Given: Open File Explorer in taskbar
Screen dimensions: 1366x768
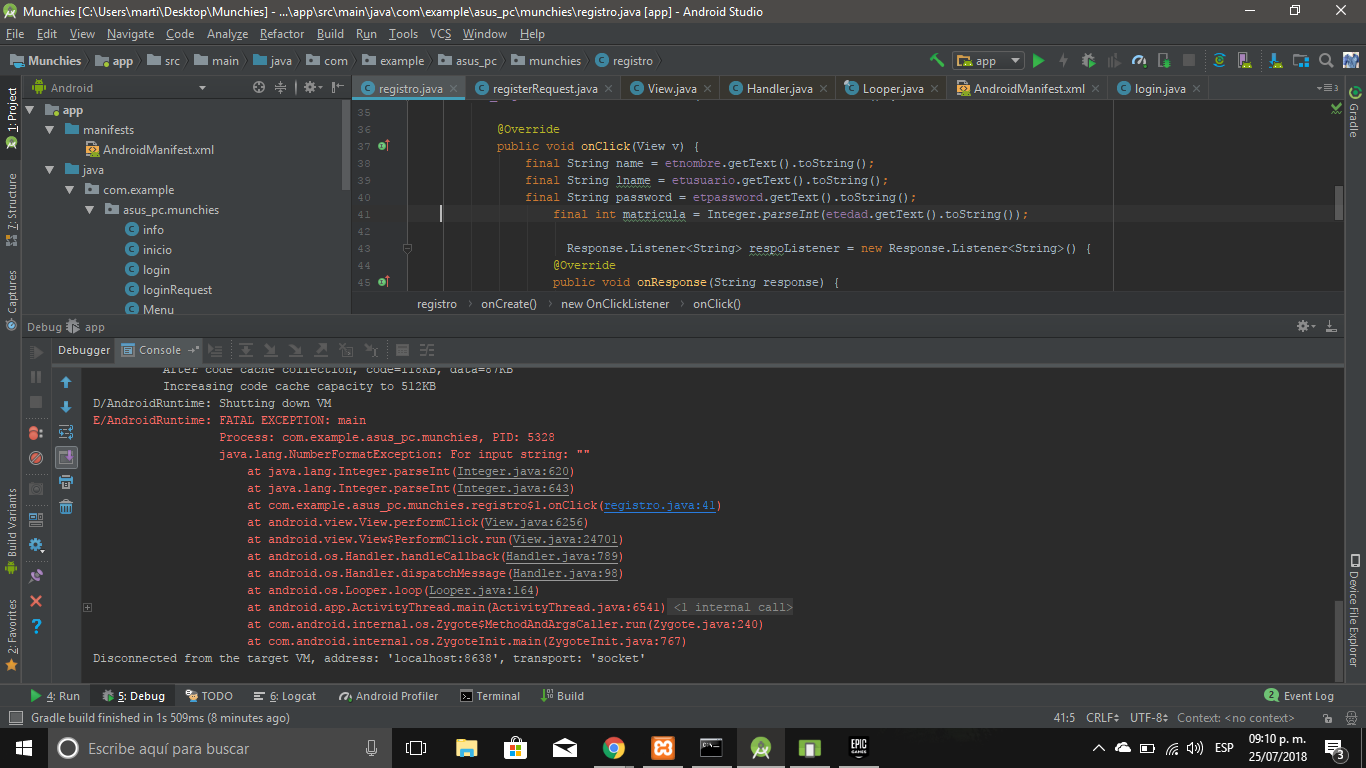Looking at the screenshot, I should pos(466,747).
